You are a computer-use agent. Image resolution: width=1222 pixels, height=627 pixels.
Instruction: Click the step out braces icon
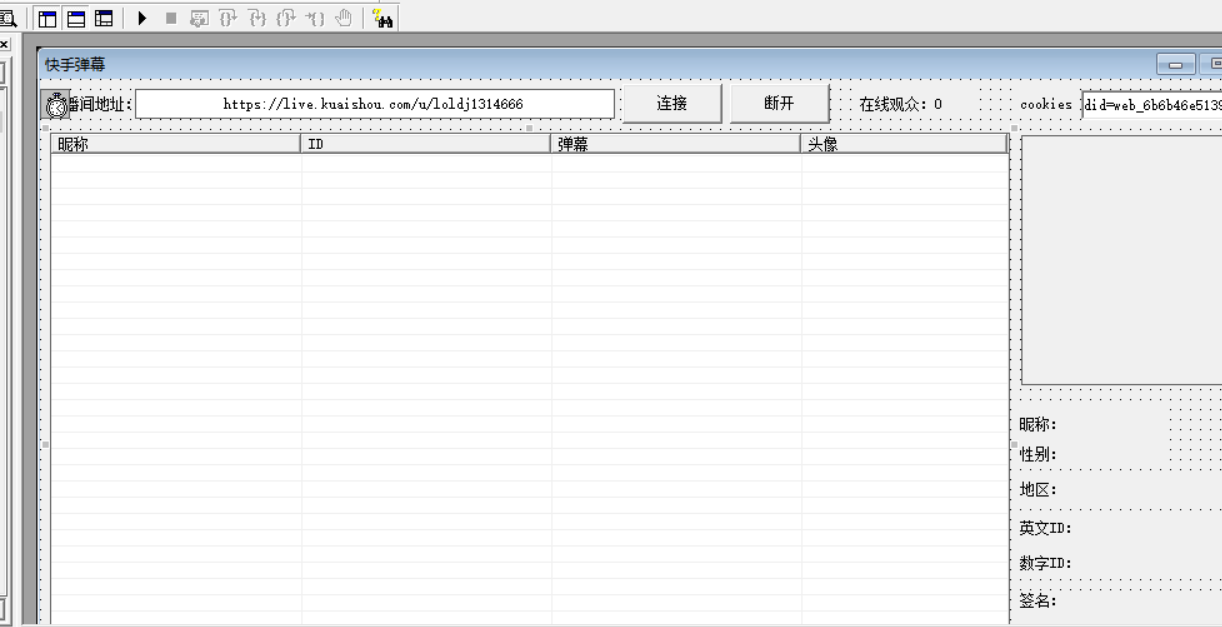(x=286, y=18)
